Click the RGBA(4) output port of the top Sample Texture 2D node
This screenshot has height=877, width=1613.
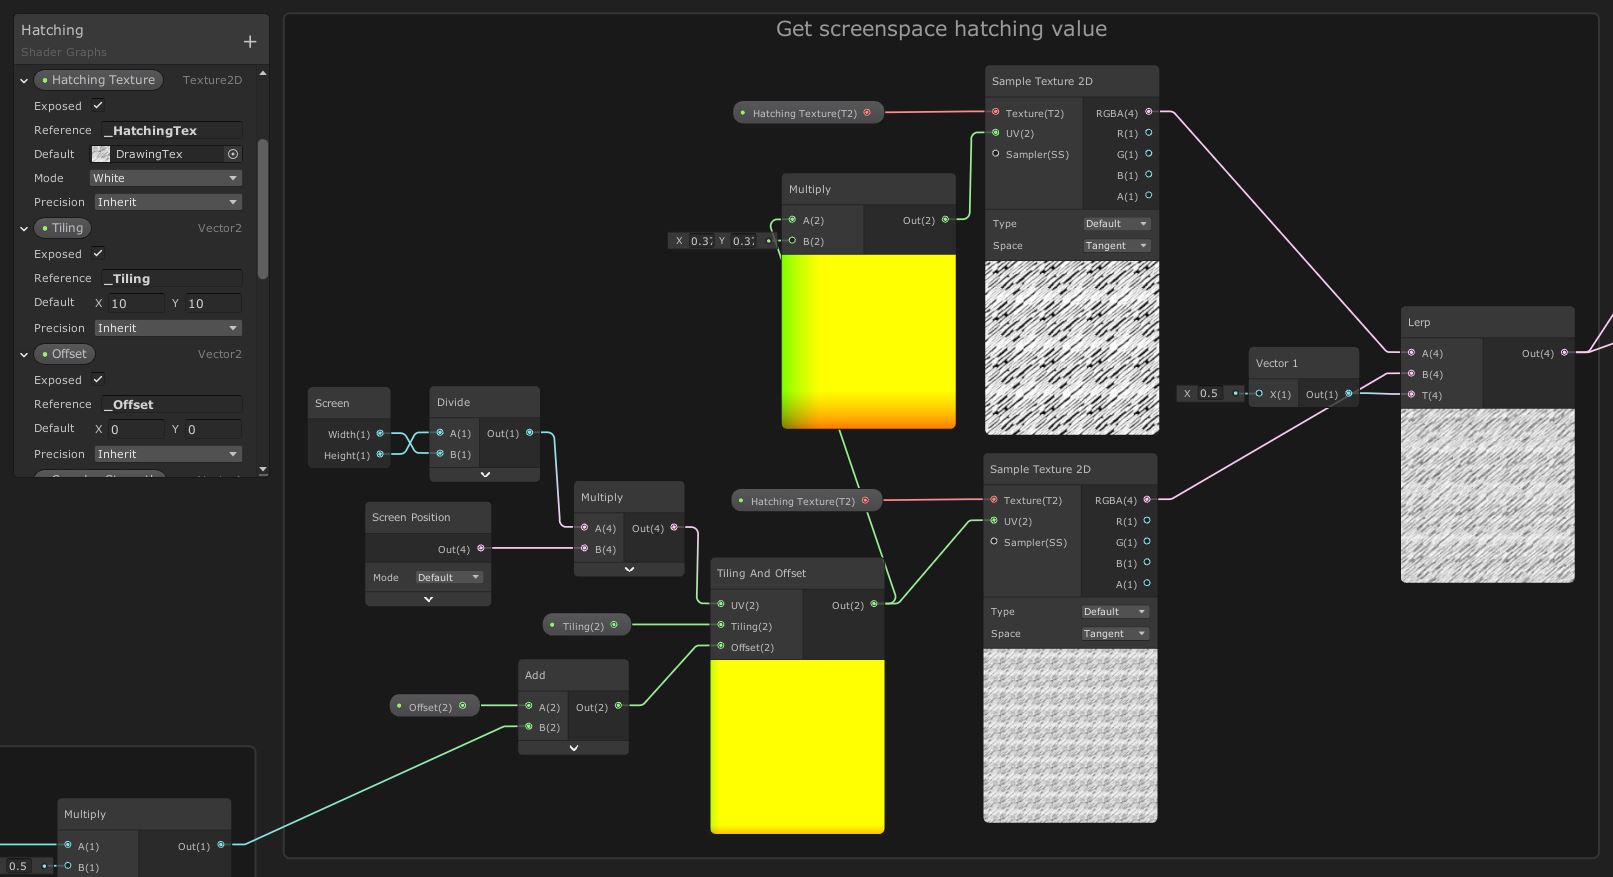1148,112
